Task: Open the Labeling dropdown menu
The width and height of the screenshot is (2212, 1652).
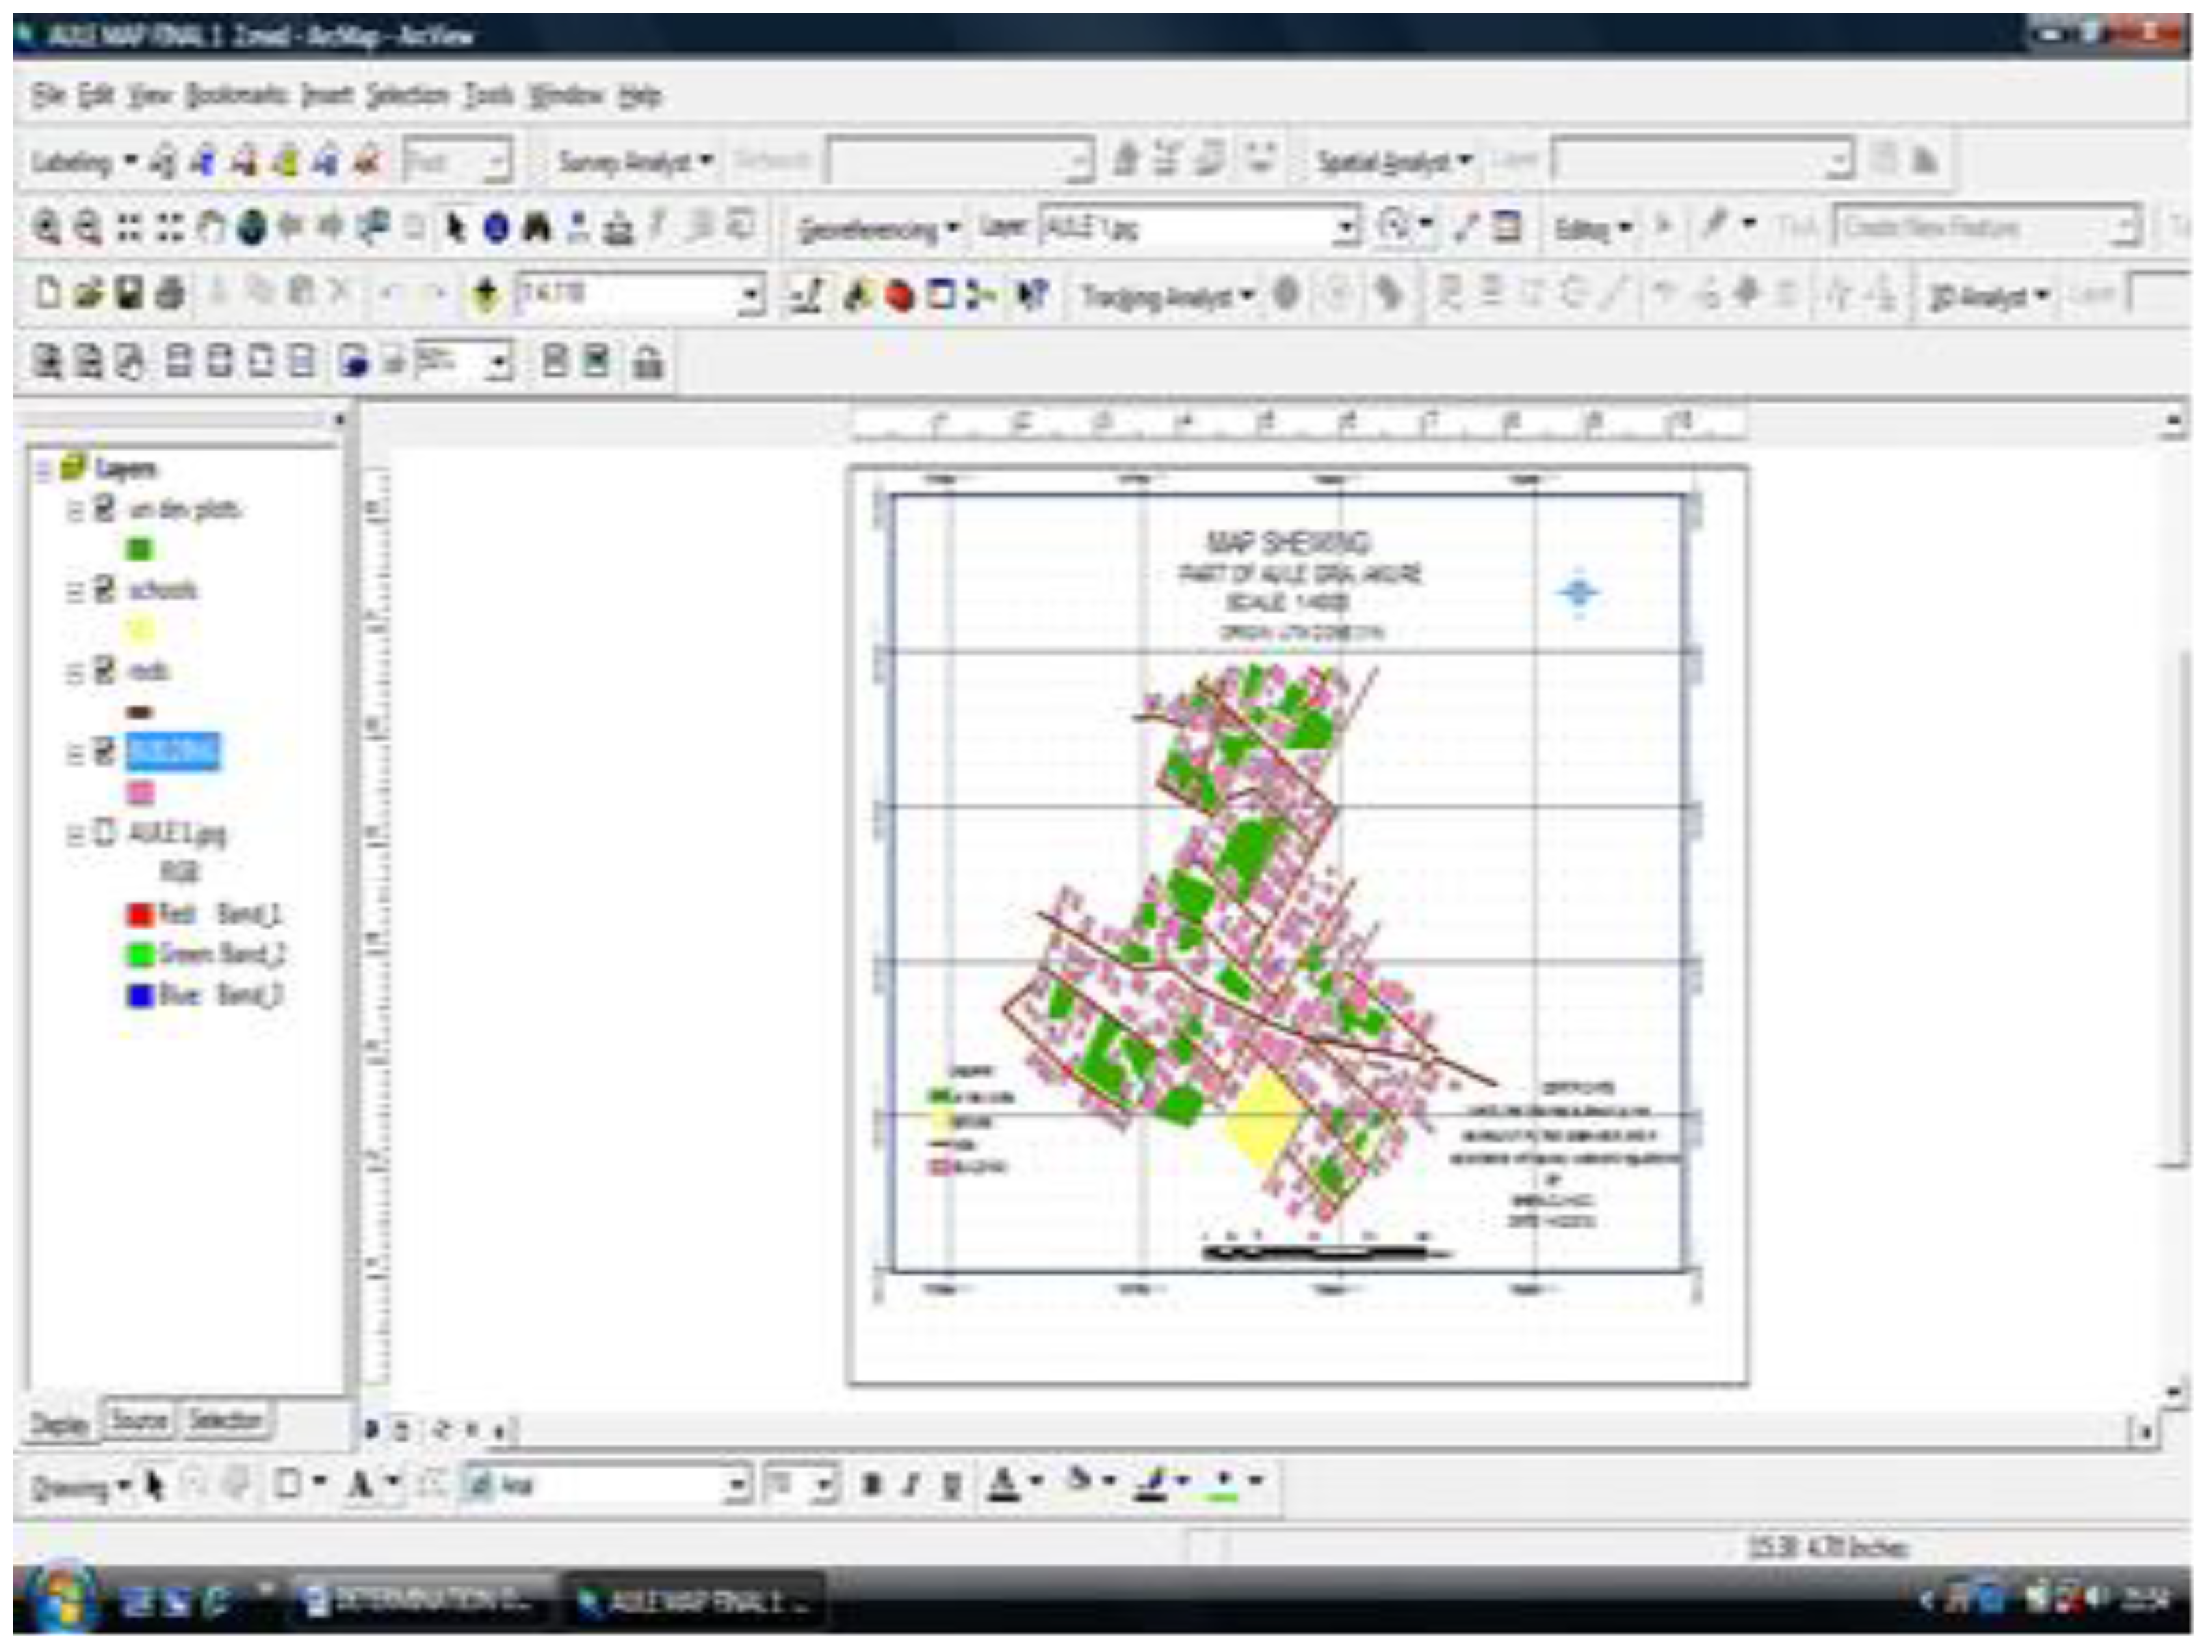Action: pyautogui.click(x=84, y=162)
